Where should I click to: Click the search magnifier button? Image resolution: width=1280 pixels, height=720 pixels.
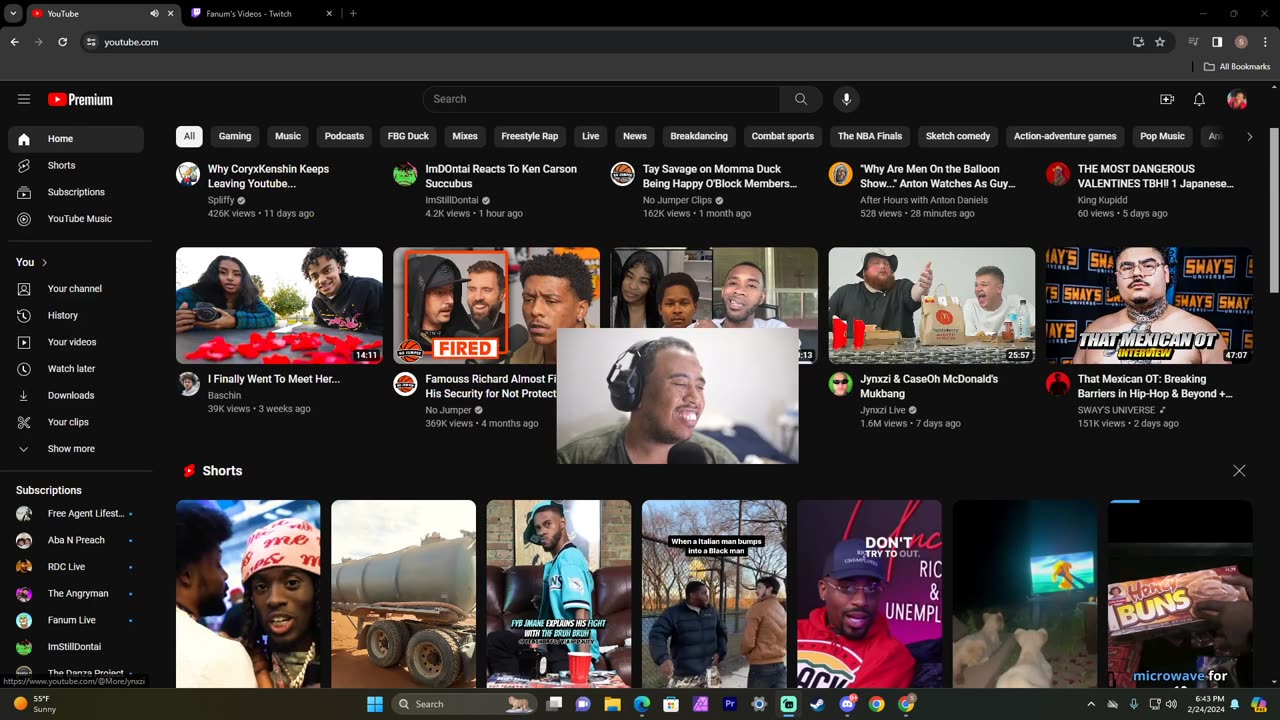point(801,99)
